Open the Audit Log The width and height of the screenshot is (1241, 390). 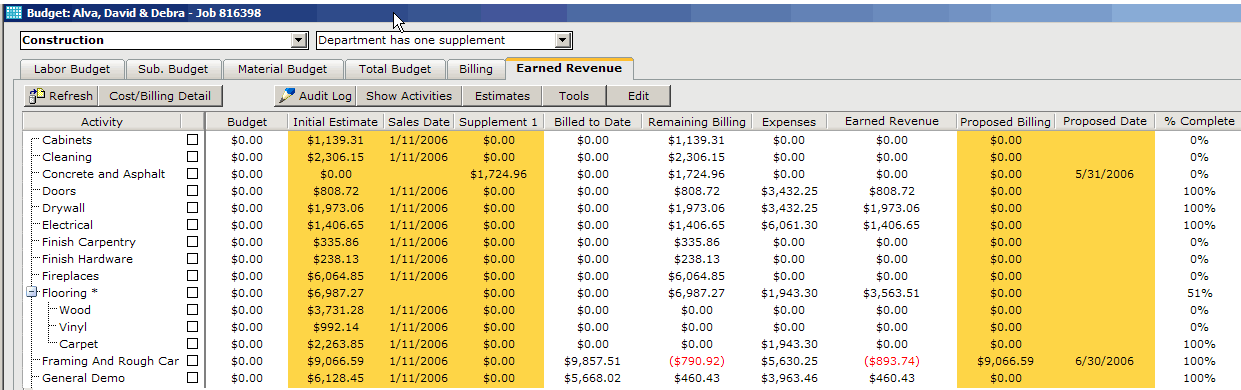click(x=316, y=96)
